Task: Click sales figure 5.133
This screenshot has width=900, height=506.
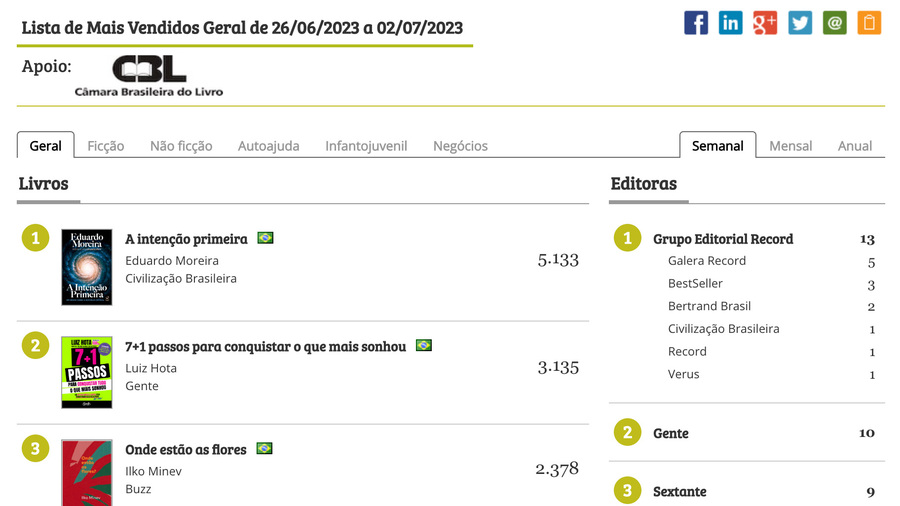Action: coord(558,260)
